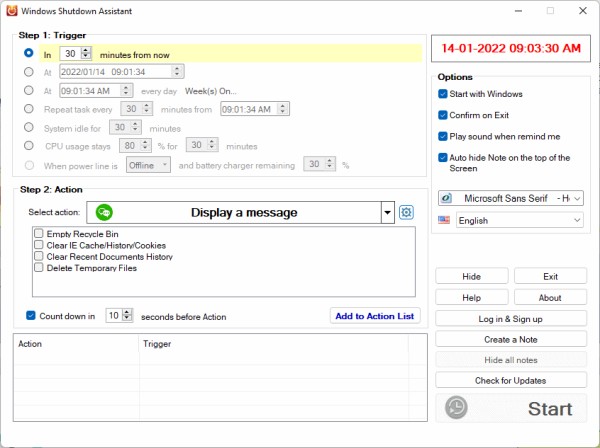Open the About button
Image resolution: width=600 pixels, height=448 pixels.
(x=550, y=298)
